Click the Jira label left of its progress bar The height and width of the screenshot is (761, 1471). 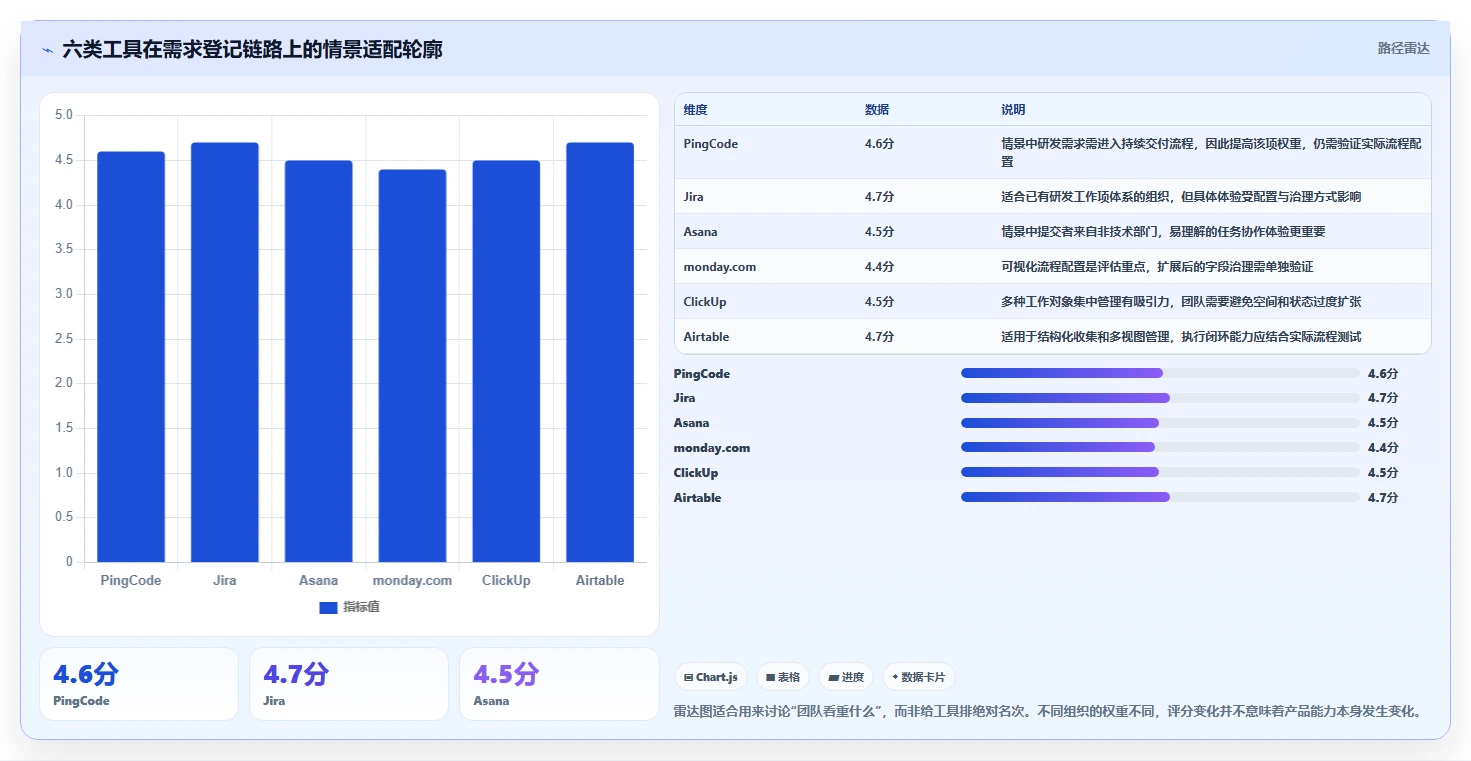point(685,398)
